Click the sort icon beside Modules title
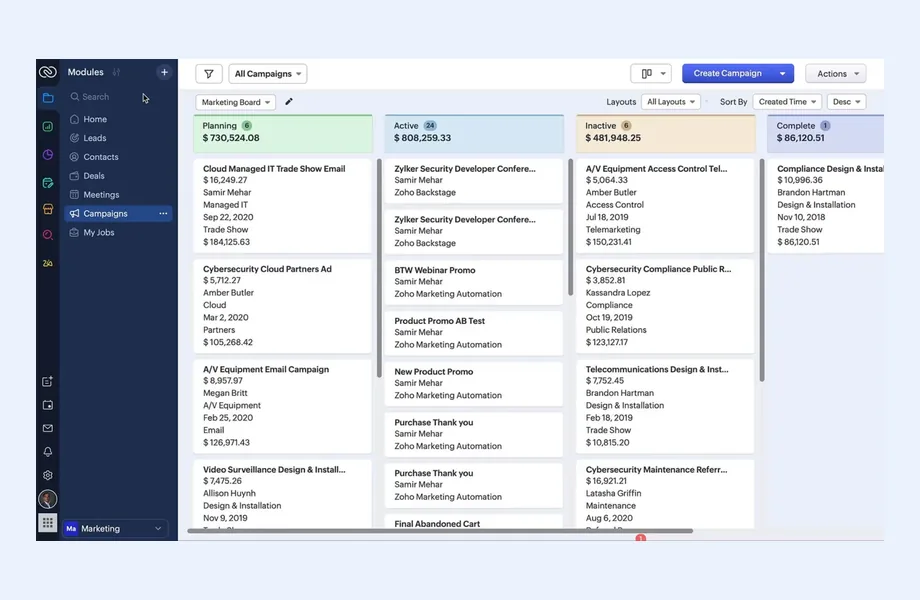This screenshot has width=920, height=600. pyautogui.click(x=116, y=72)
